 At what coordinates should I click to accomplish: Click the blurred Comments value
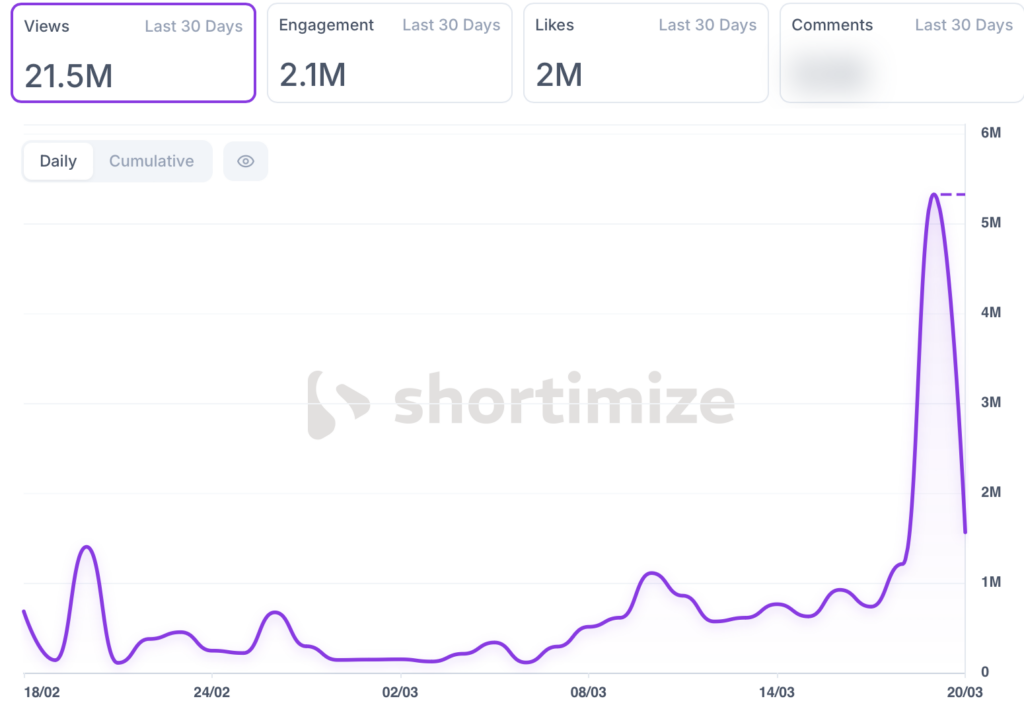pyautogui.click(x=825, y=74)
